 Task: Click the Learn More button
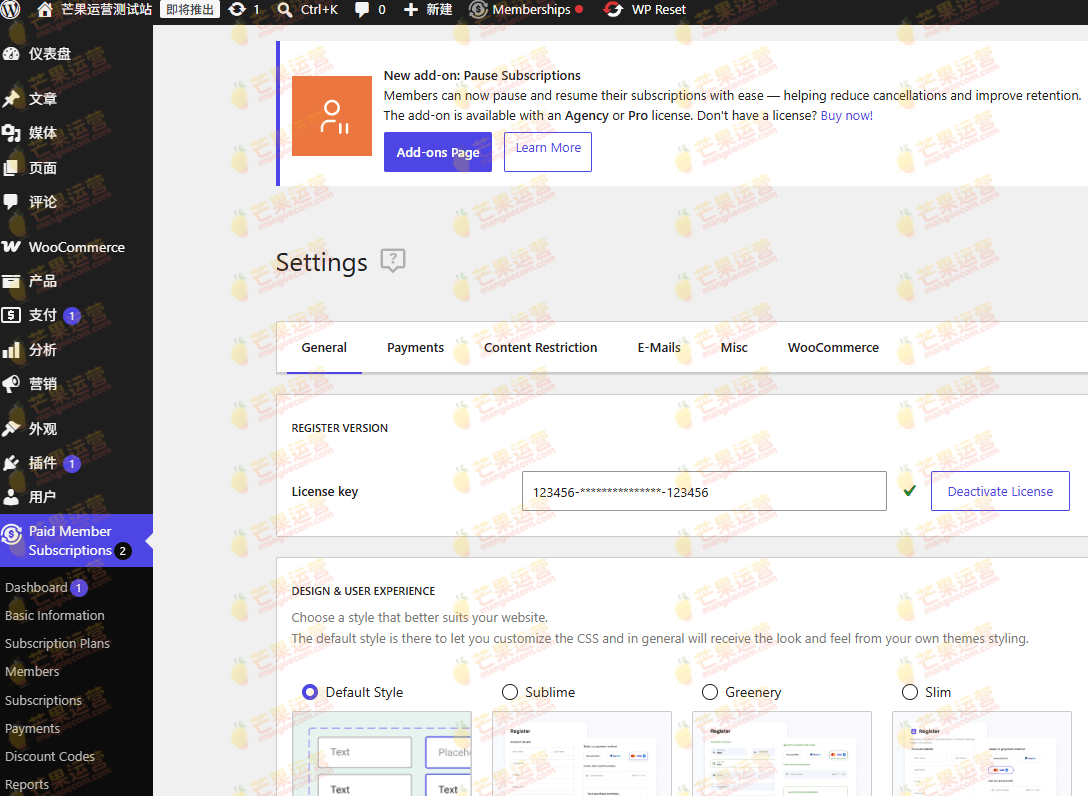pyautogui.click(x=548, y=152)
